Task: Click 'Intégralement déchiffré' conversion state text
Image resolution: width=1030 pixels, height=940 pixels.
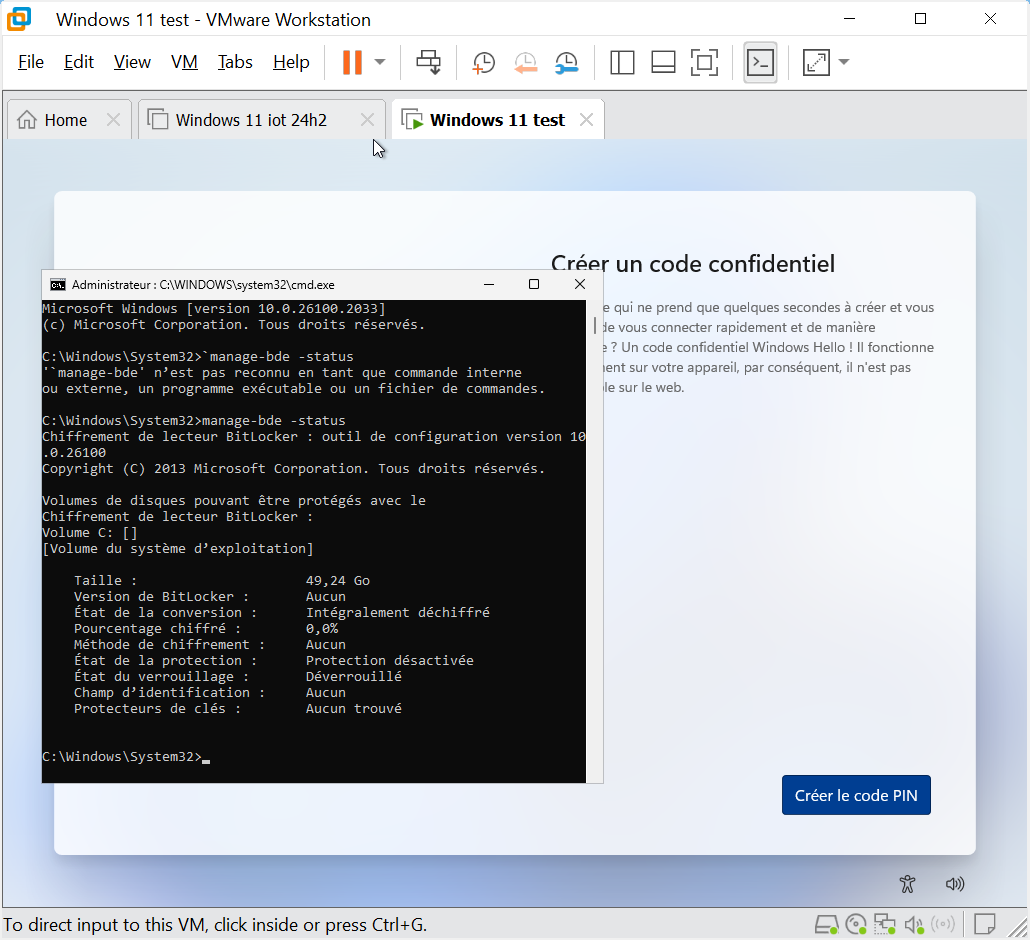Action: click(397, 613)
